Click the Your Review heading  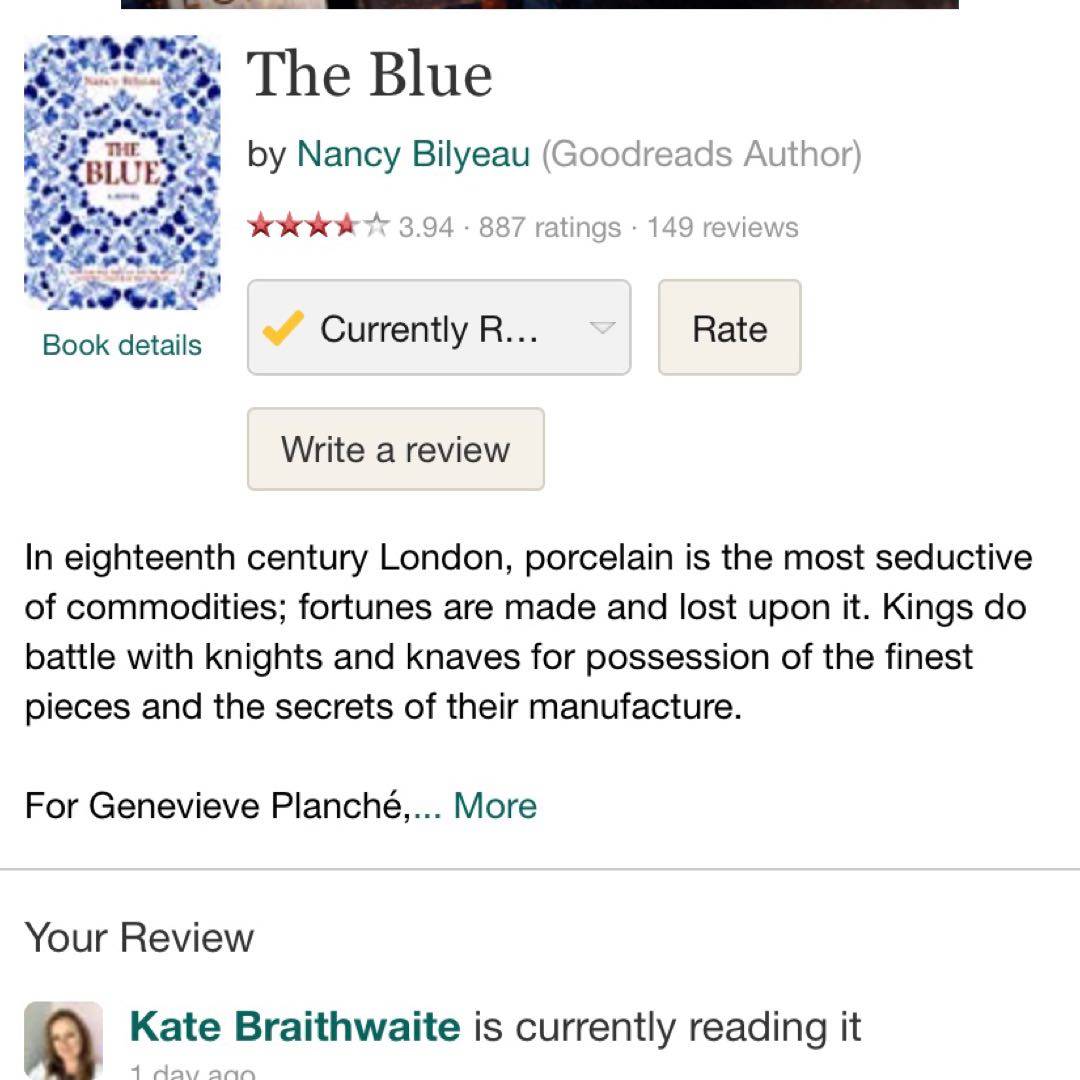[140, 938]
